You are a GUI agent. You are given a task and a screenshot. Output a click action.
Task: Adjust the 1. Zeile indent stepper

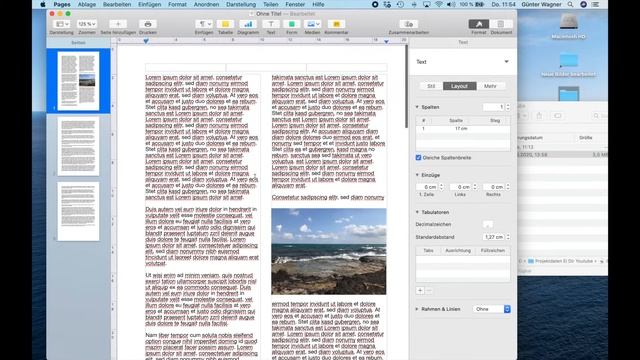441,187
